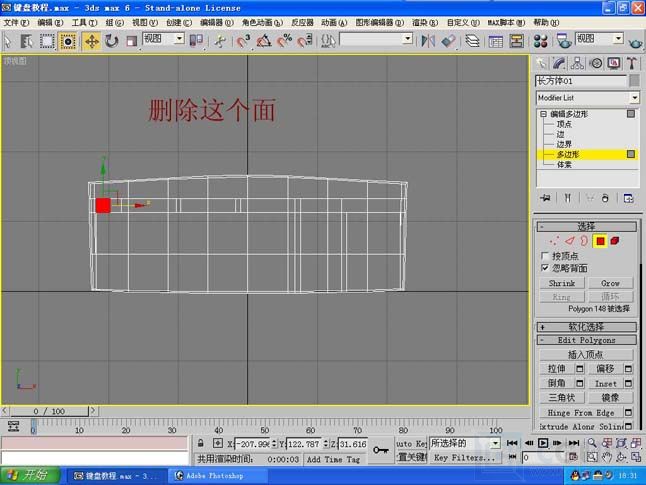The height and width of the screenshot is (485, 646).
Task: Toggle Percent Snap in toolbar
Action: (284, 41)
